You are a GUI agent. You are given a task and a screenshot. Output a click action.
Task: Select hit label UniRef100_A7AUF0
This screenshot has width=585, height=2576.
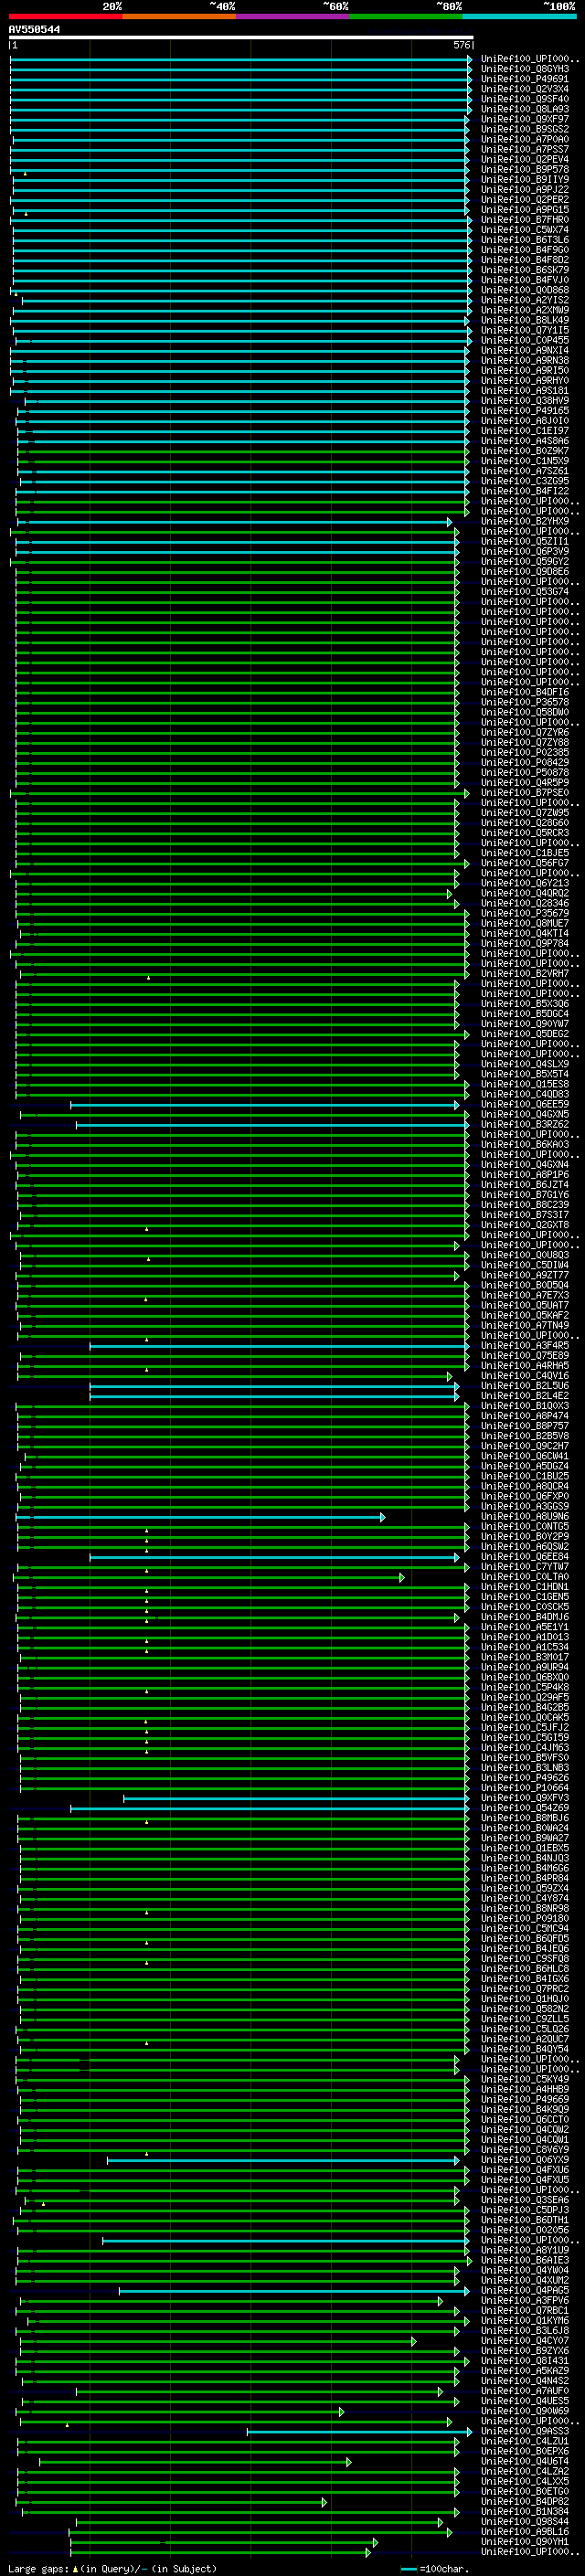click(x=525, y=2391)
